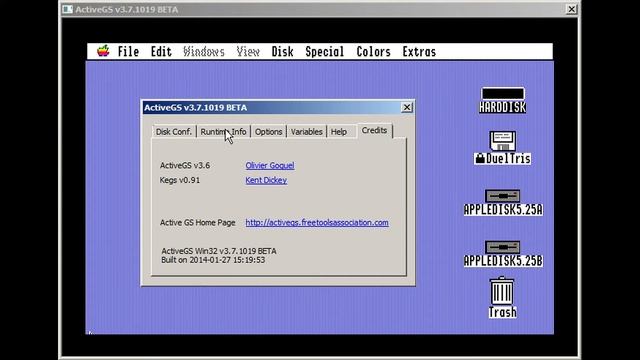
Task: Switch to the Options tab
Action: 268,132
